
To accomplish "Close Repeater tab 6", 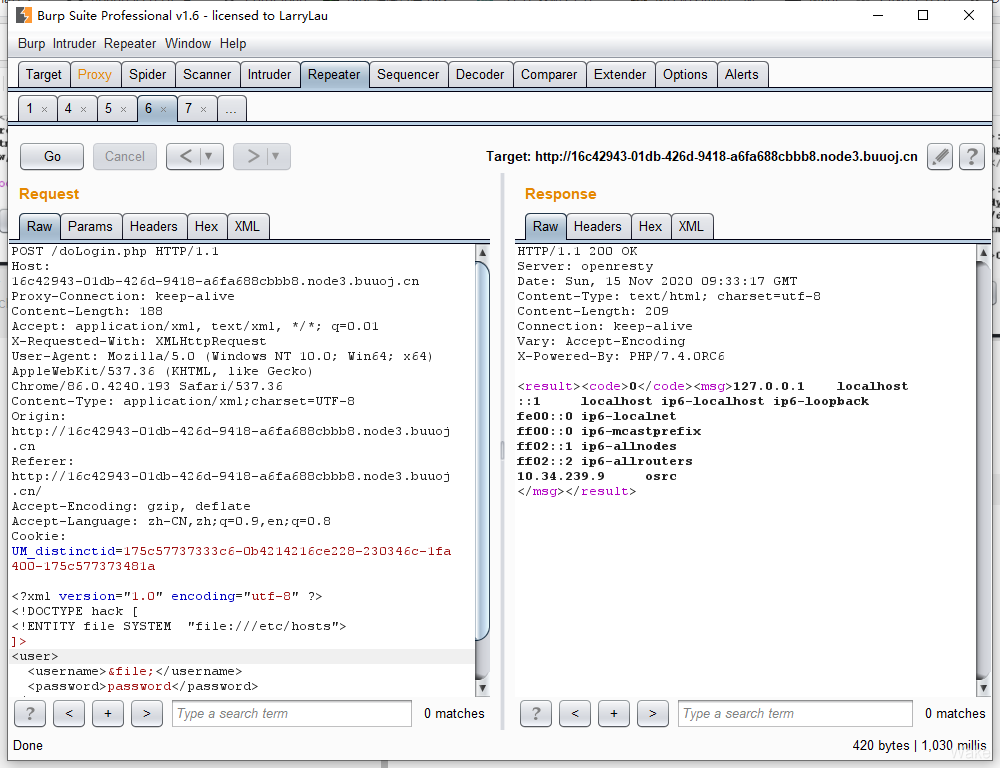I will (x=164, y=110).
